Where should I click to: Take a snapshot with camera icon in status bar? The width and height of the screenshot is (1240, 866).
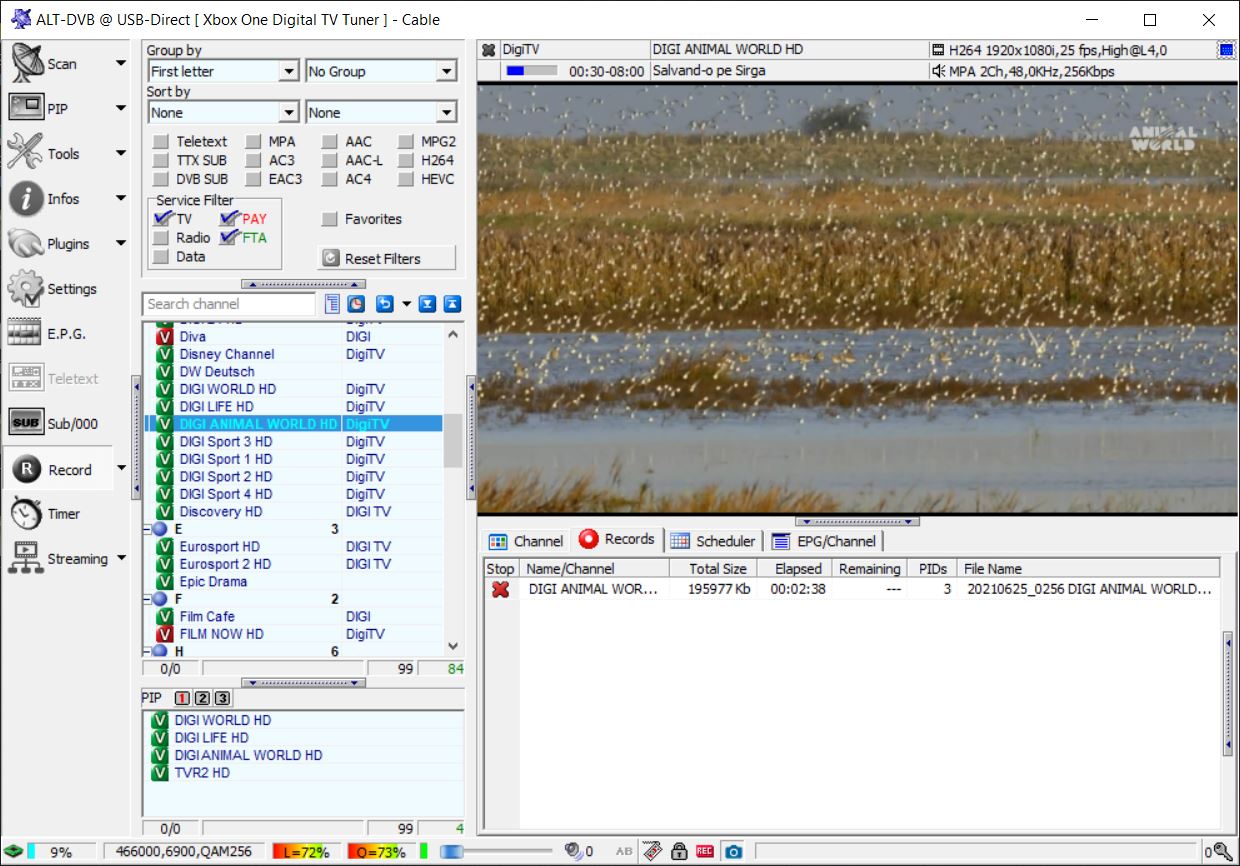(x=733, y=851)
